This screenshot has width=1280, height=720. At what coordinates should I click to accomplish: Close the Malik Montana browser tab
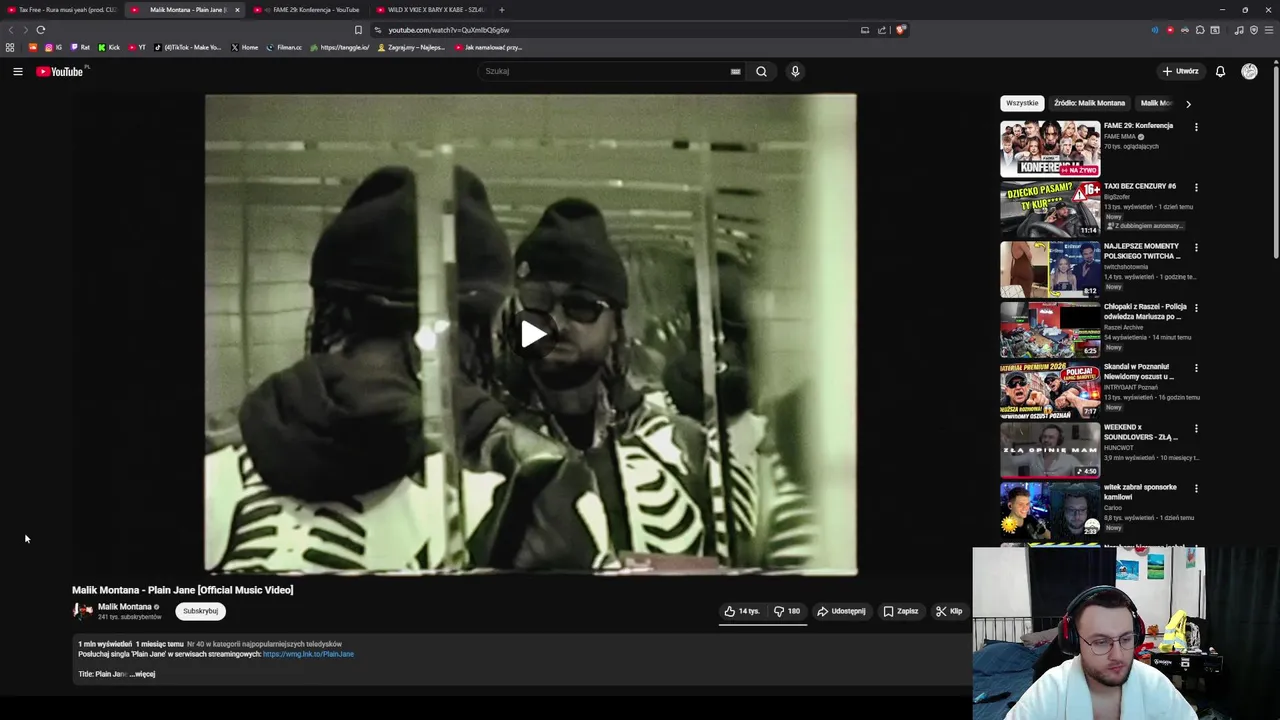(237, 10)
